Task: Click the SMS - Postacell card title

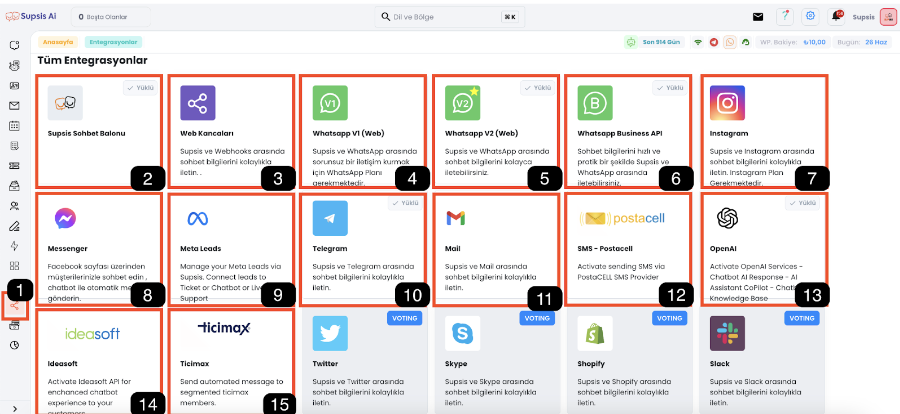Action: click(x=605, y=249)
